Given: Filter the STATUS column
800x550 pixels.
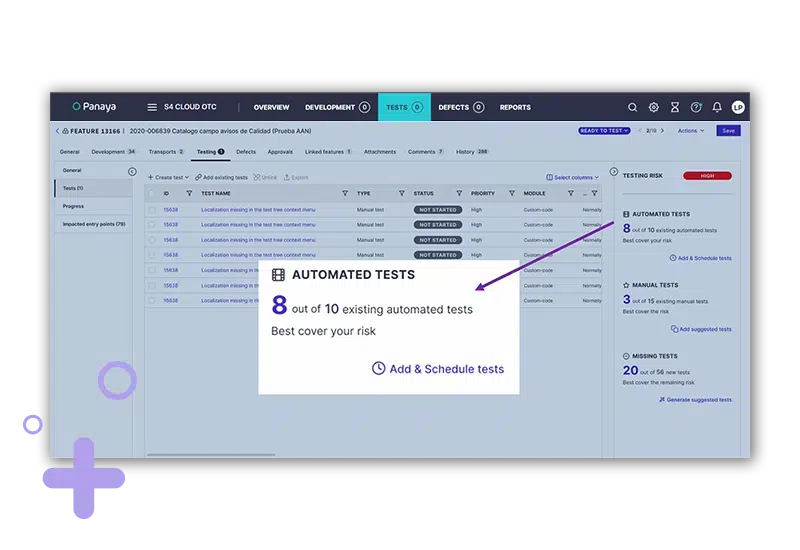Looking at the screenshot, I should pos(459,193).
